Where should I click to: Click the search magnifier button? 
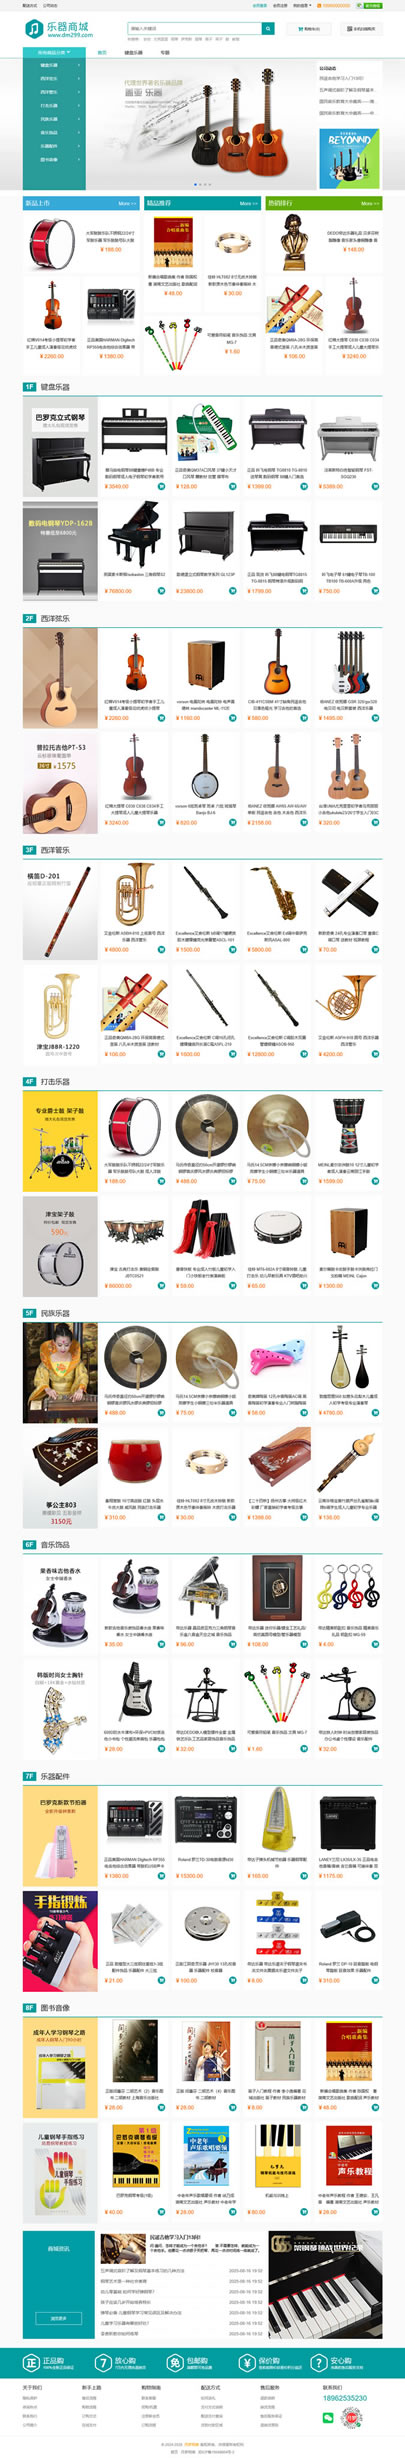[x=268, y=29]
